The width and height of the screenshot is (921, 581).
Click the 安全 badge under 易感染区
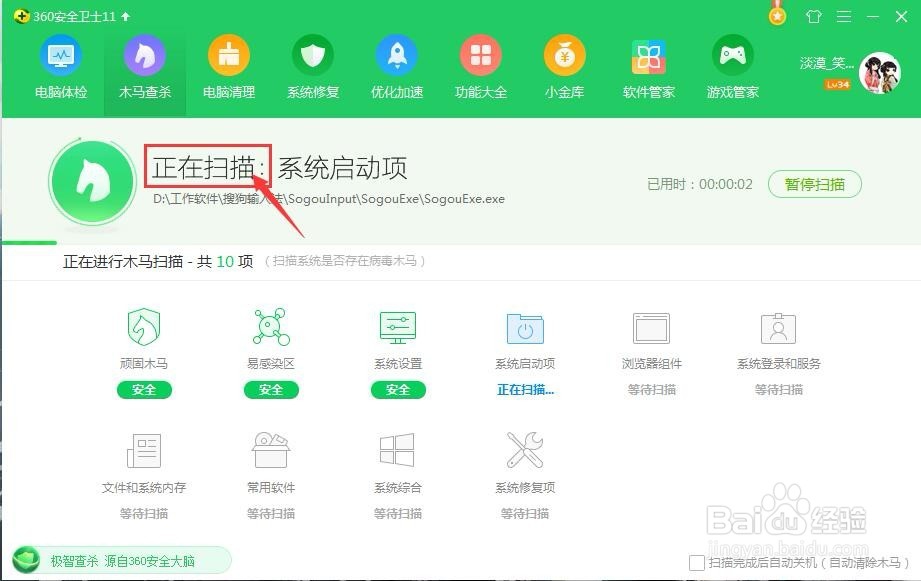pyautogui.click(x=271, y=389)
